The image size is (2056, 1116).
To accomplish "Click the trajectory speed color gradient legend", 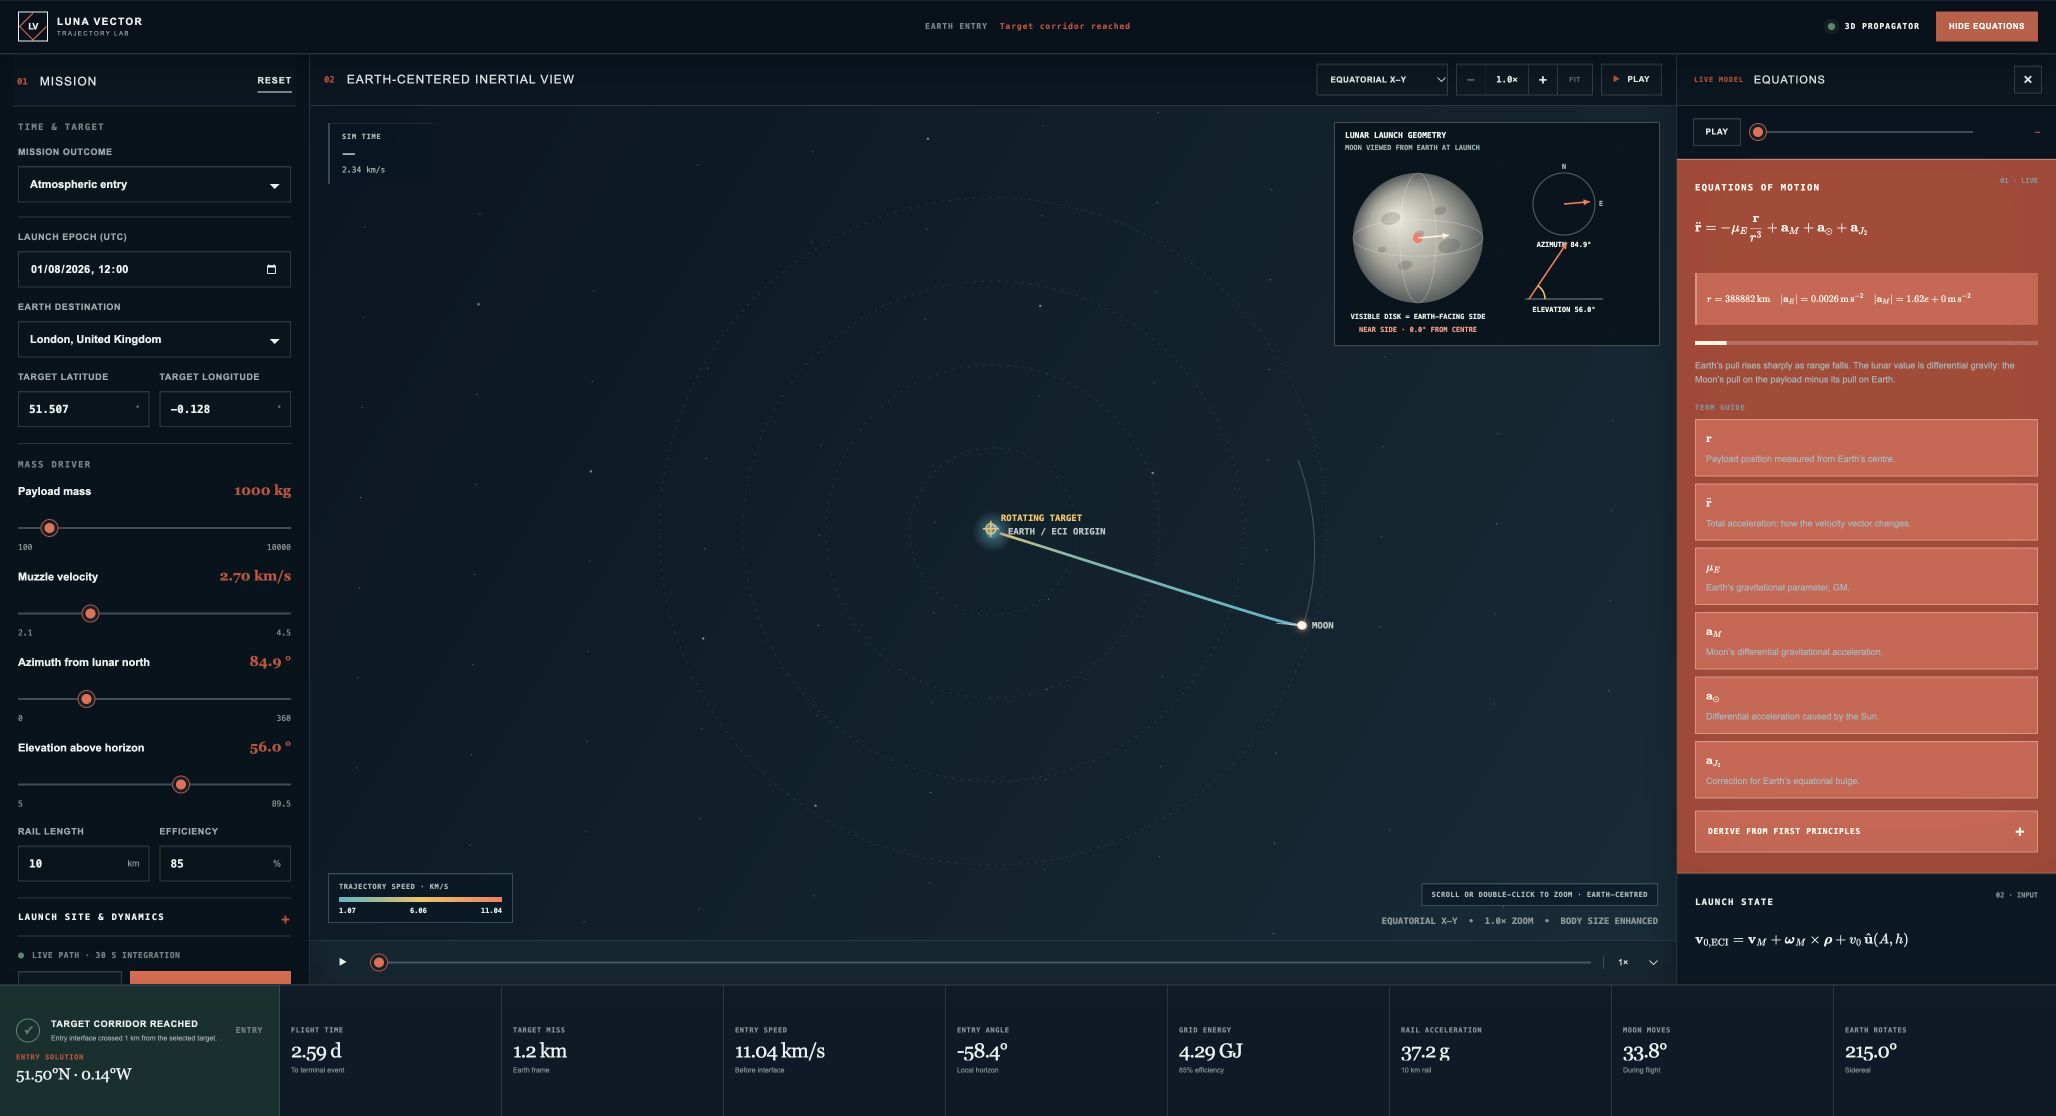I will click(x=420, y=899).
